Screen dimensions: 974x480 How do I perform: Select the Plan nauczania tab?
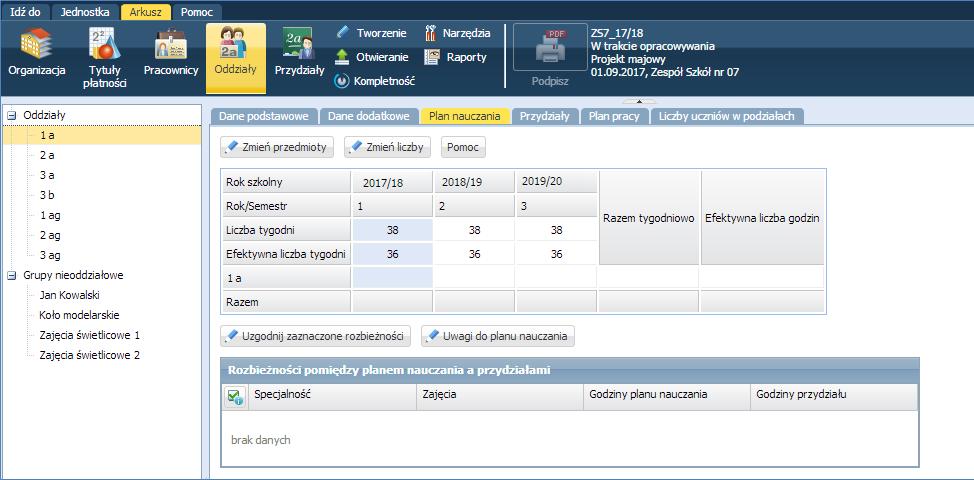pos(465,116)
